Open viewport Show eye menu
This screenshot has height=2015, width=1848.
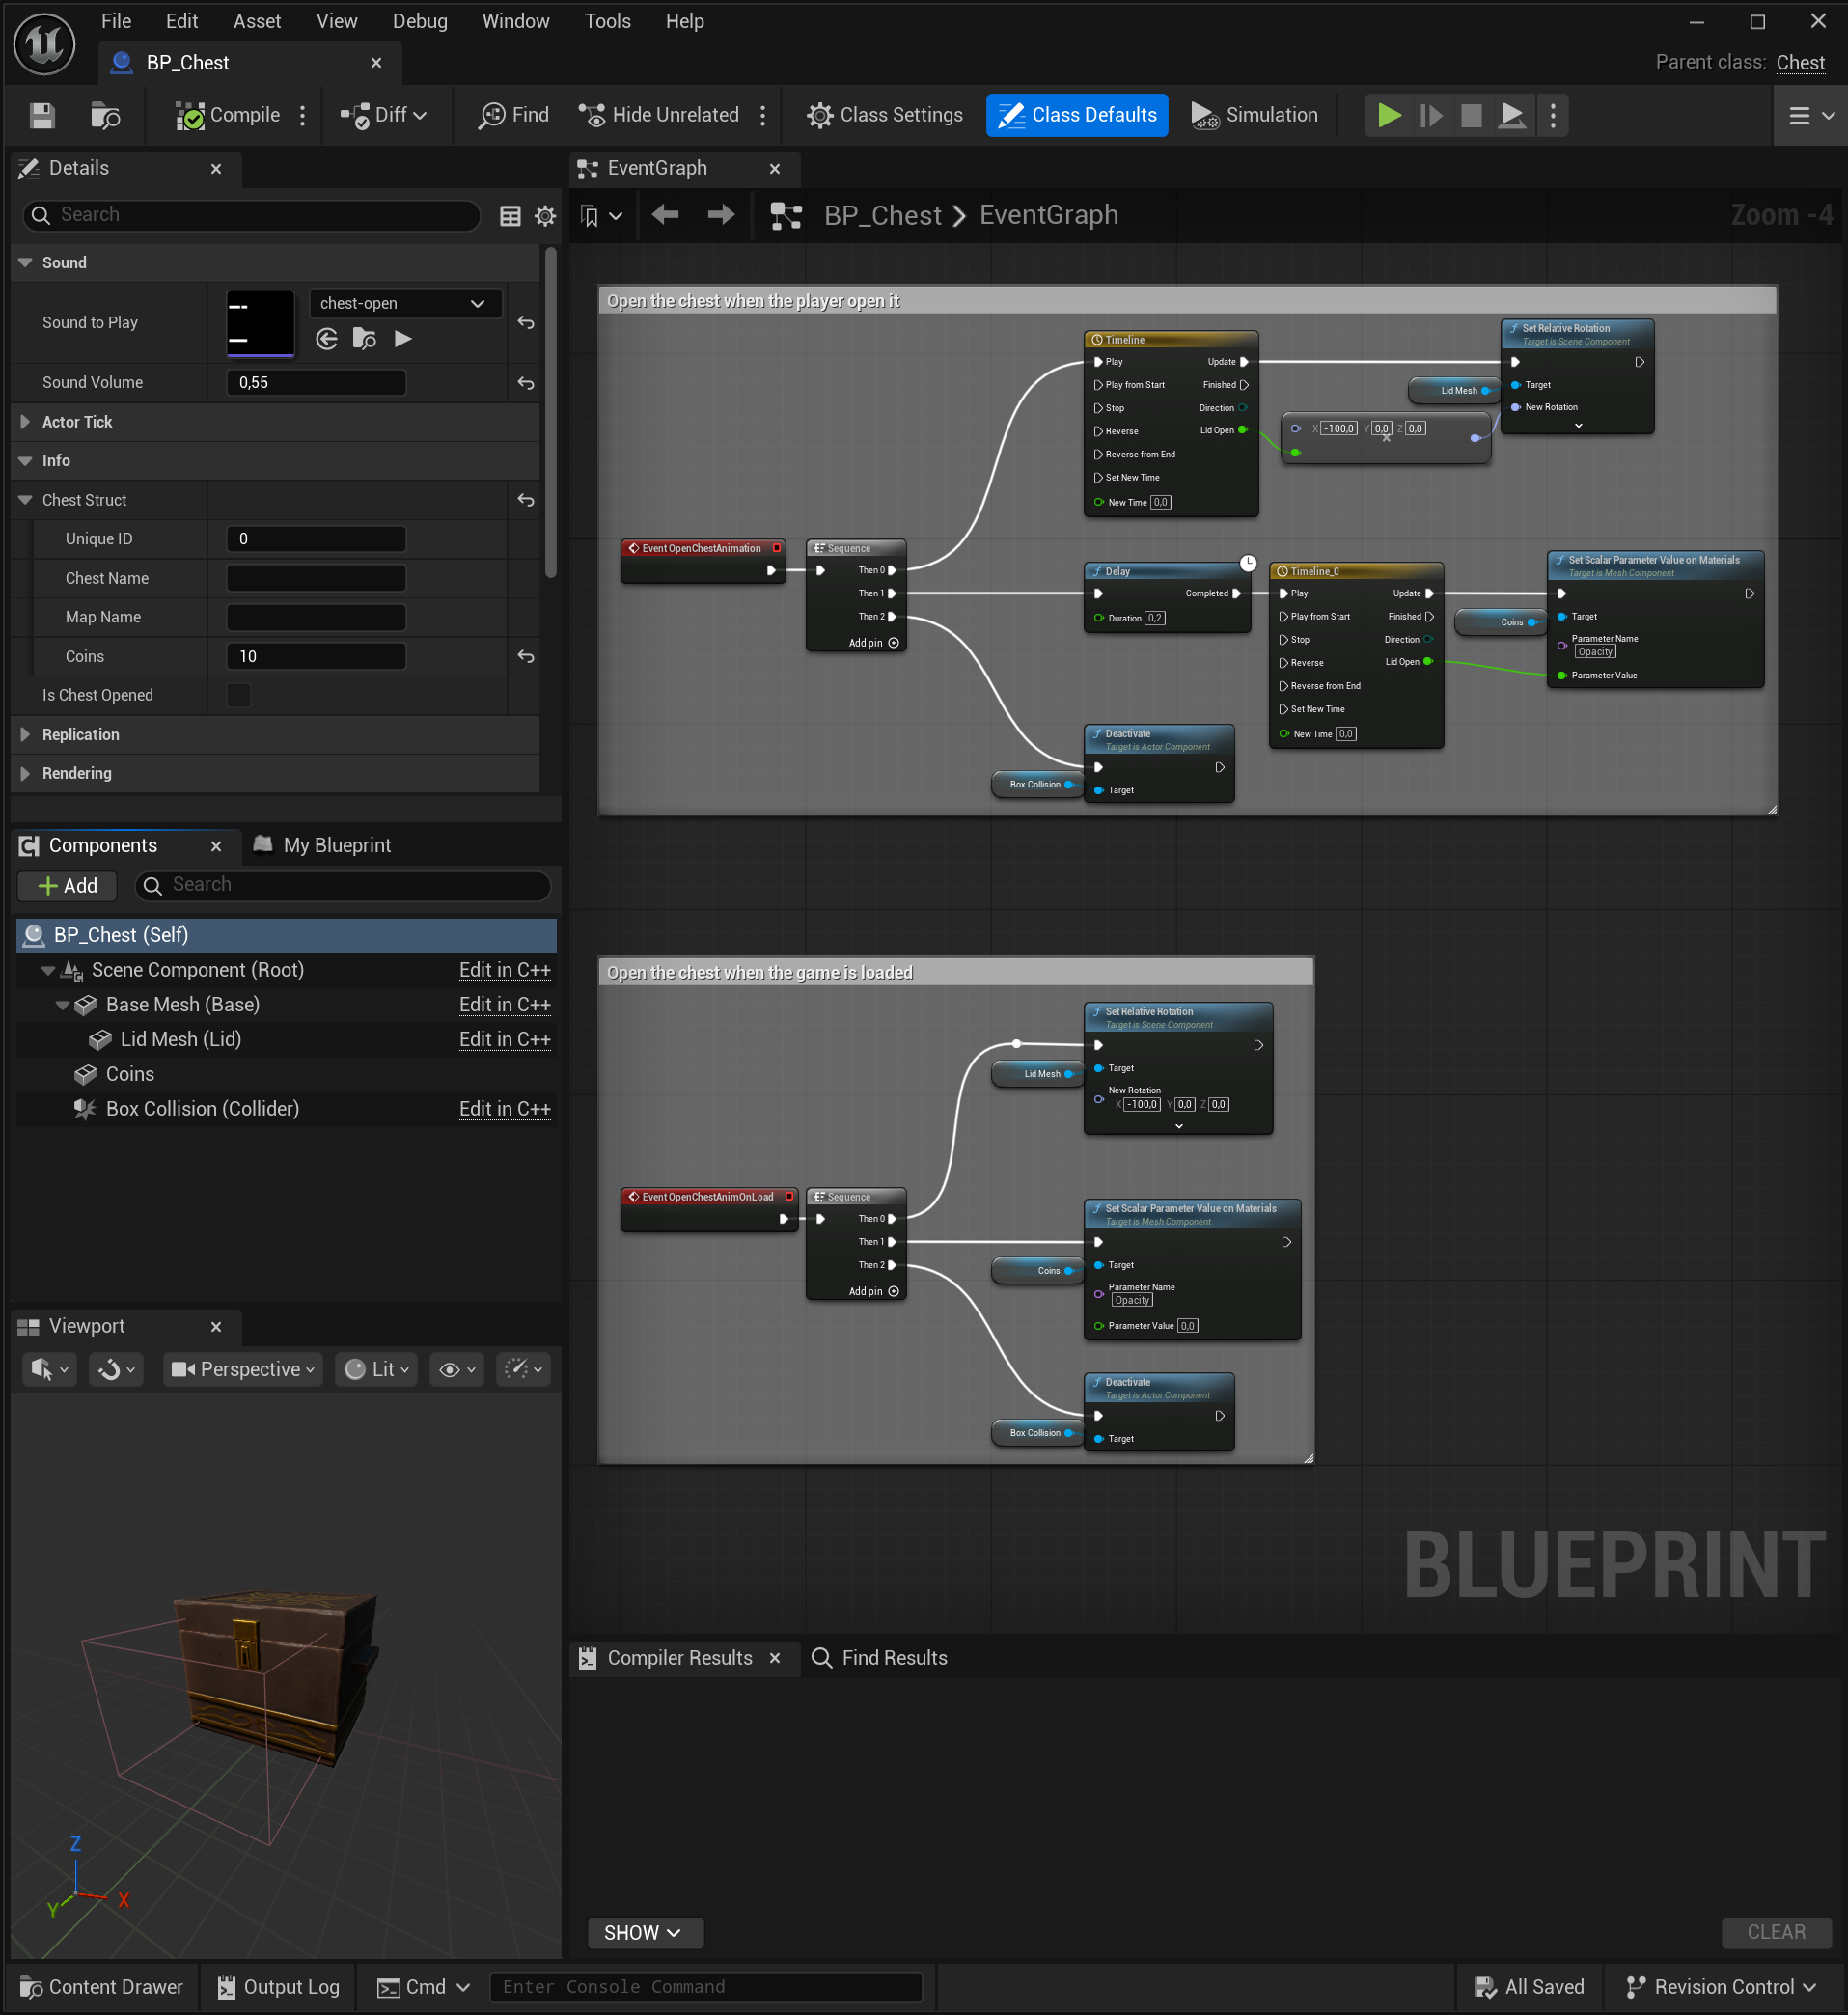(457, 1369)
